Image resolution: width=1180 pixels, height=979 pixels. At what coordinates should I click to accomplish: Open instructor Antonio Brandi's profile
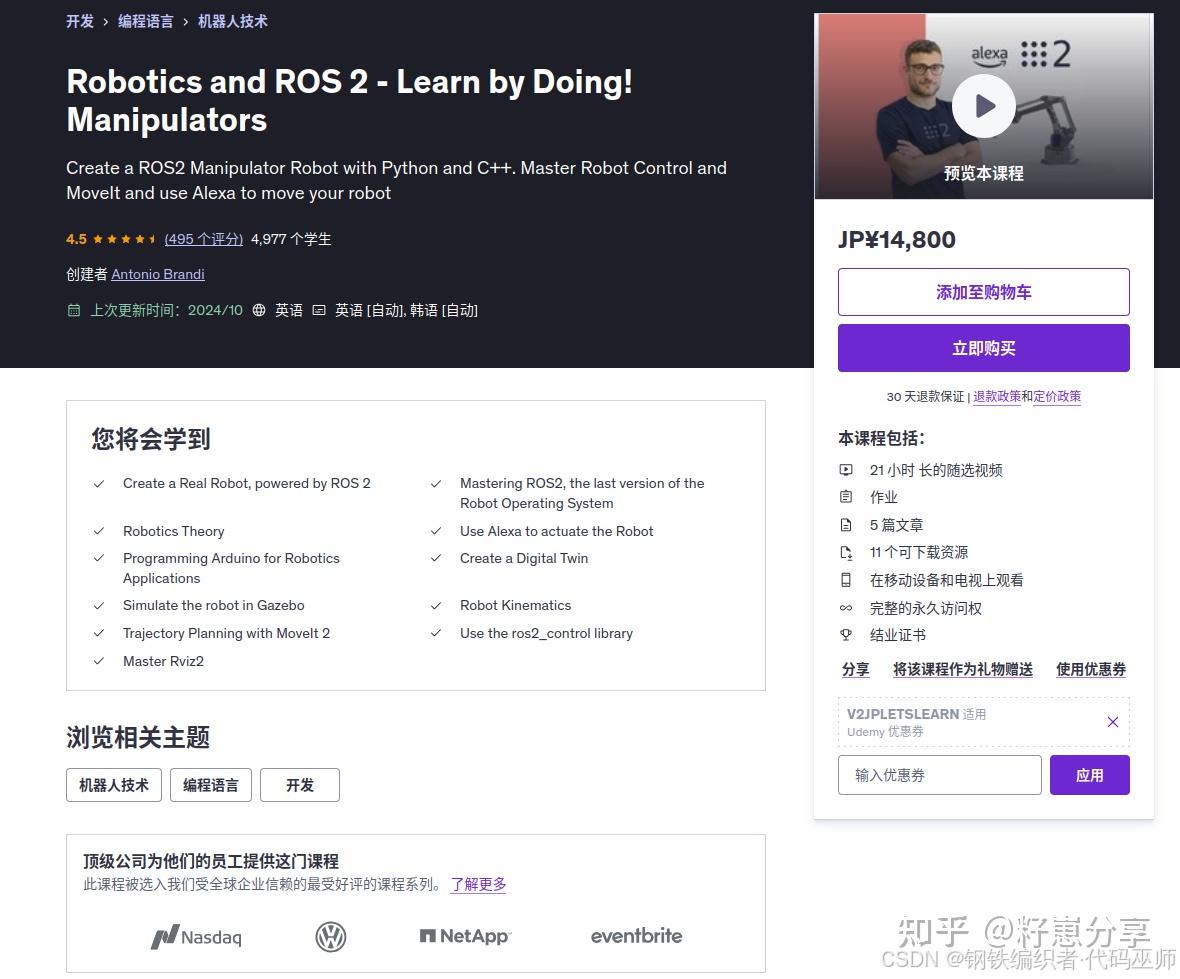(x=157, y=274)
